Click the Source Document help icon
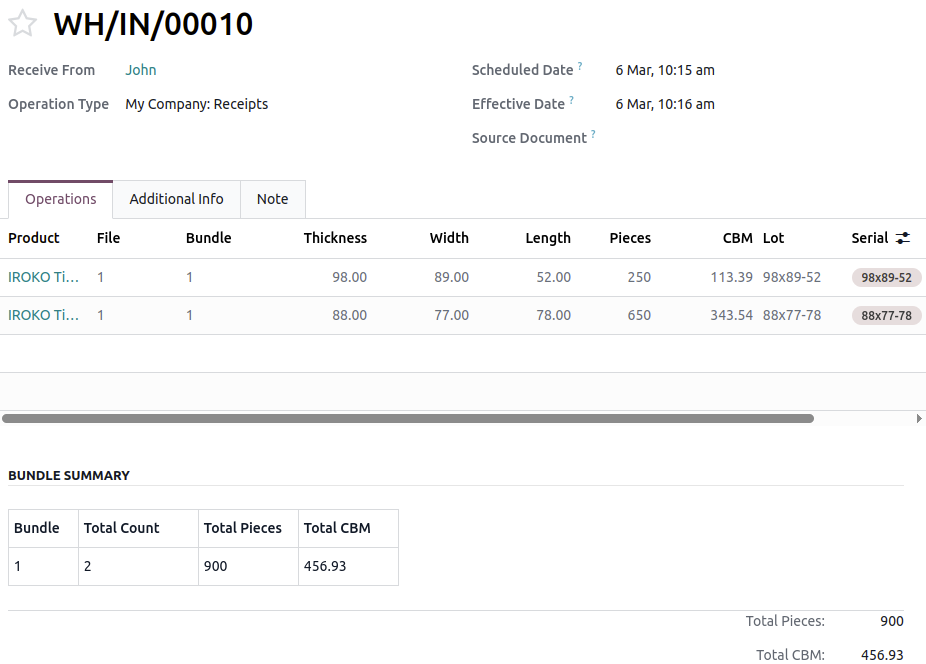The width and height of the screenshot is (926, 664). point(594,131)
